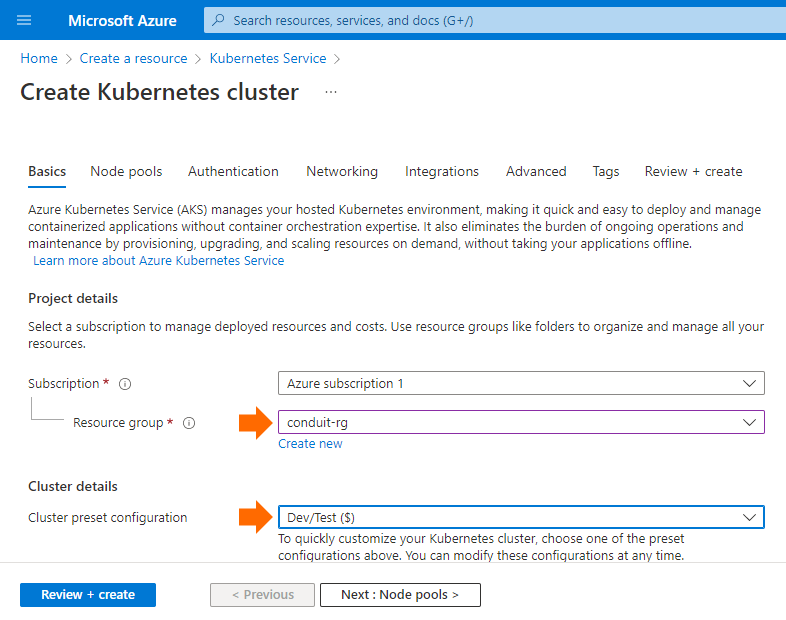
Task: Show Resource group info tooltip icon
Action: (x=189, y=423)
